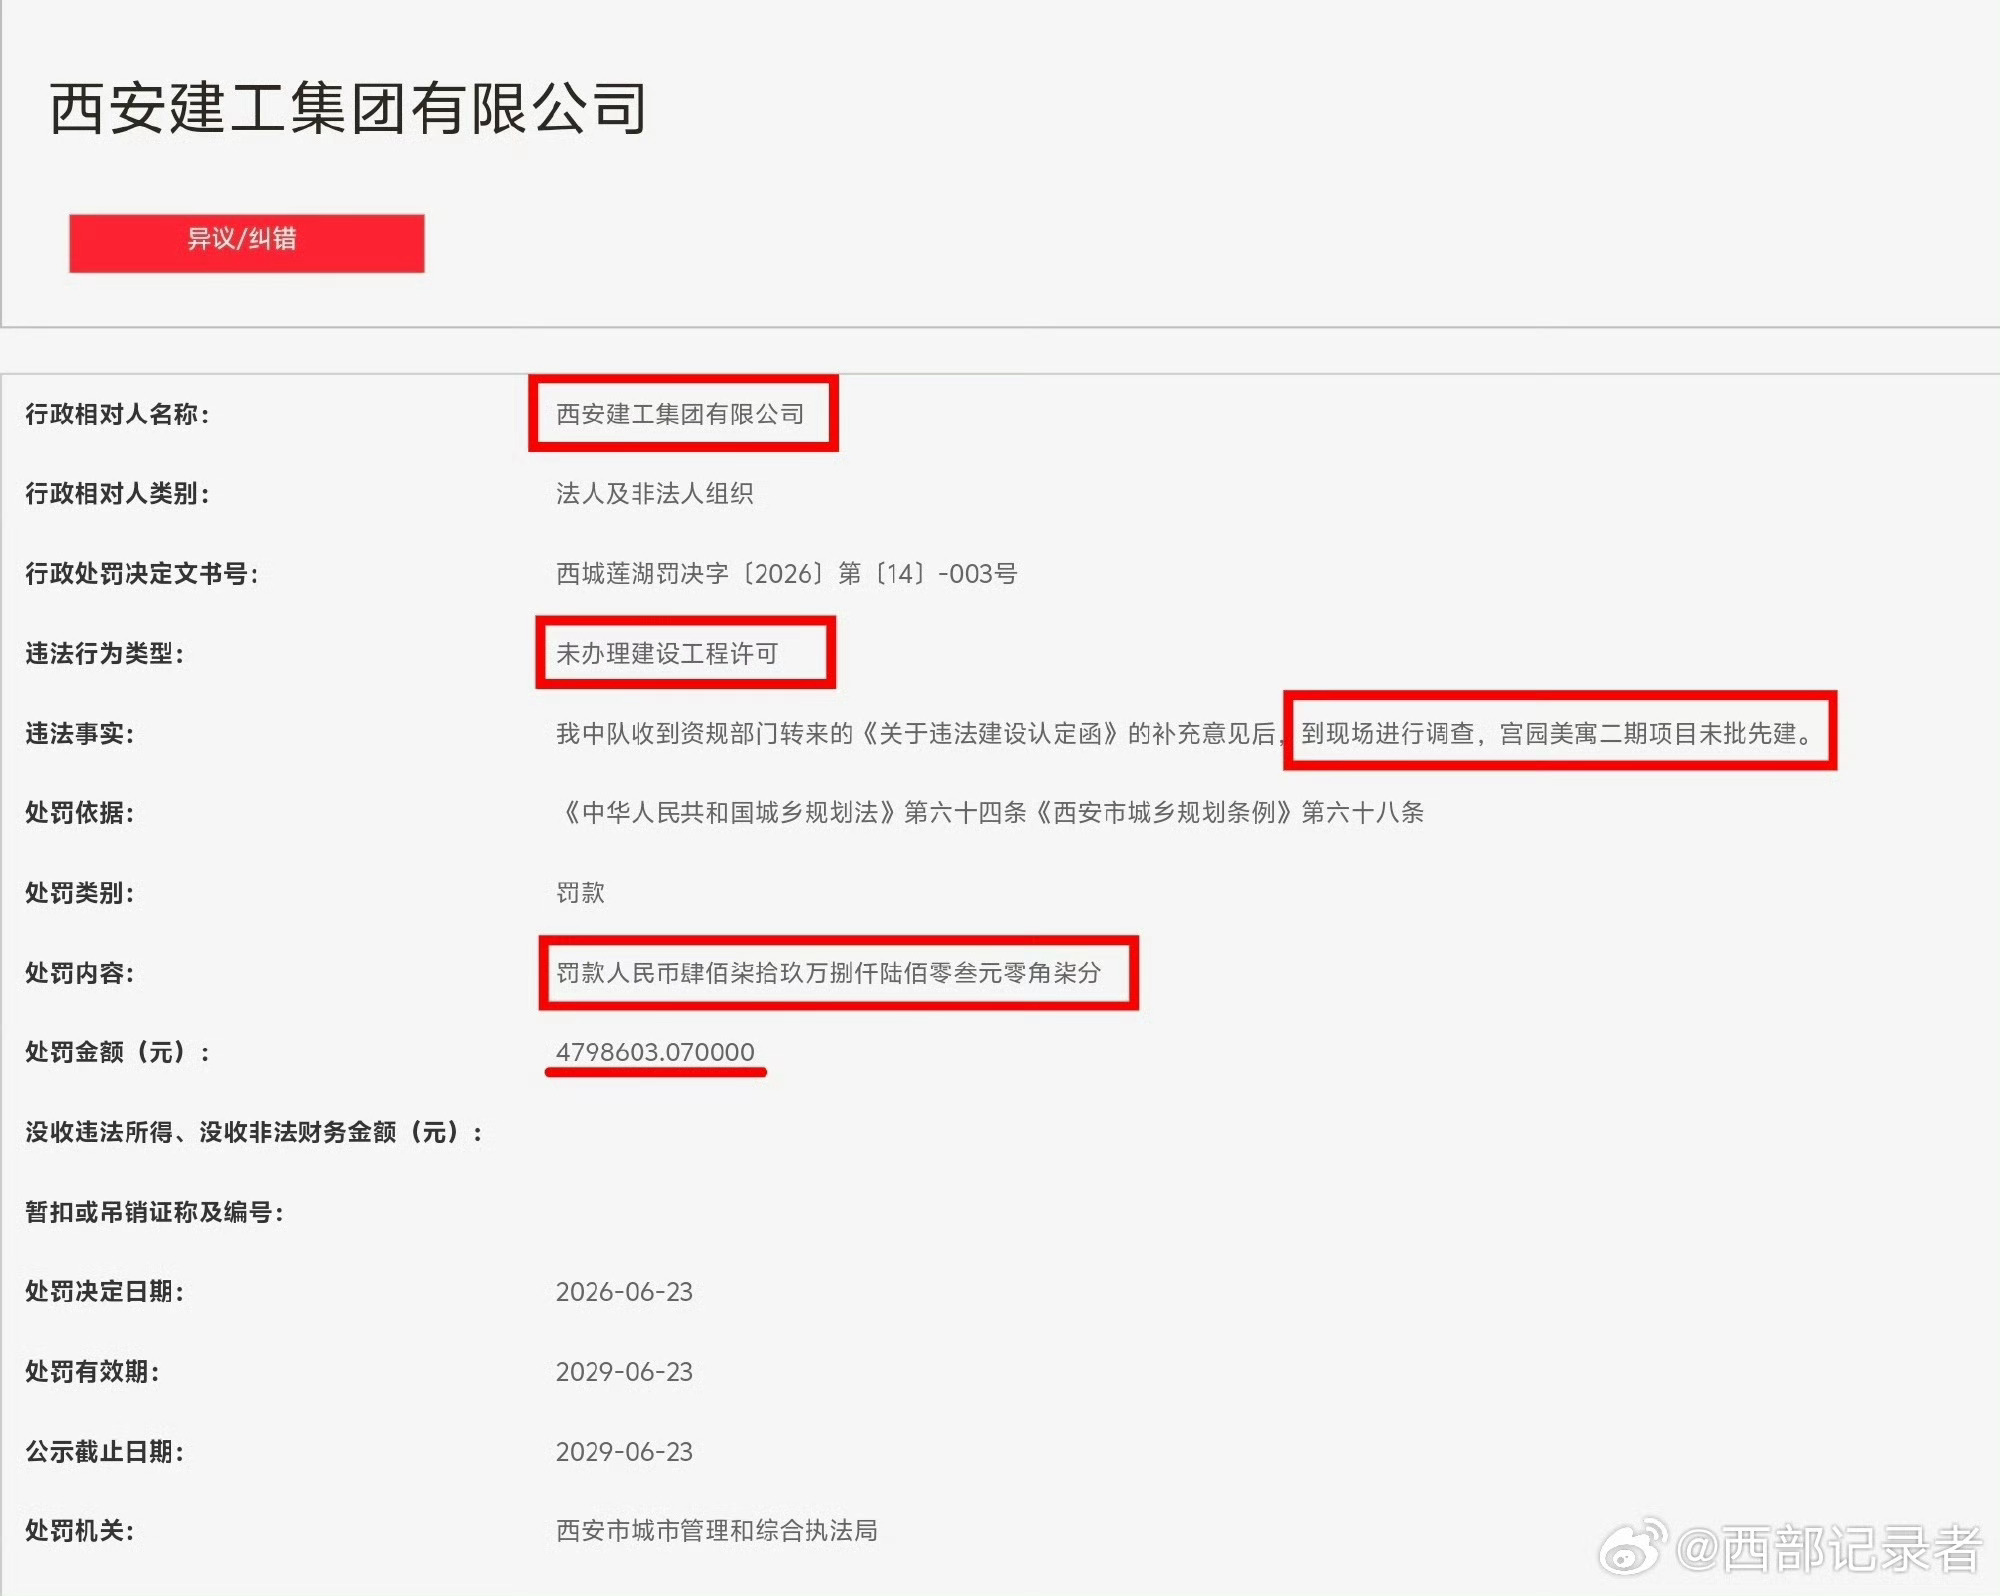Click the label 没收违法所得、没收非法财务金额（元）

point(255,1132)
